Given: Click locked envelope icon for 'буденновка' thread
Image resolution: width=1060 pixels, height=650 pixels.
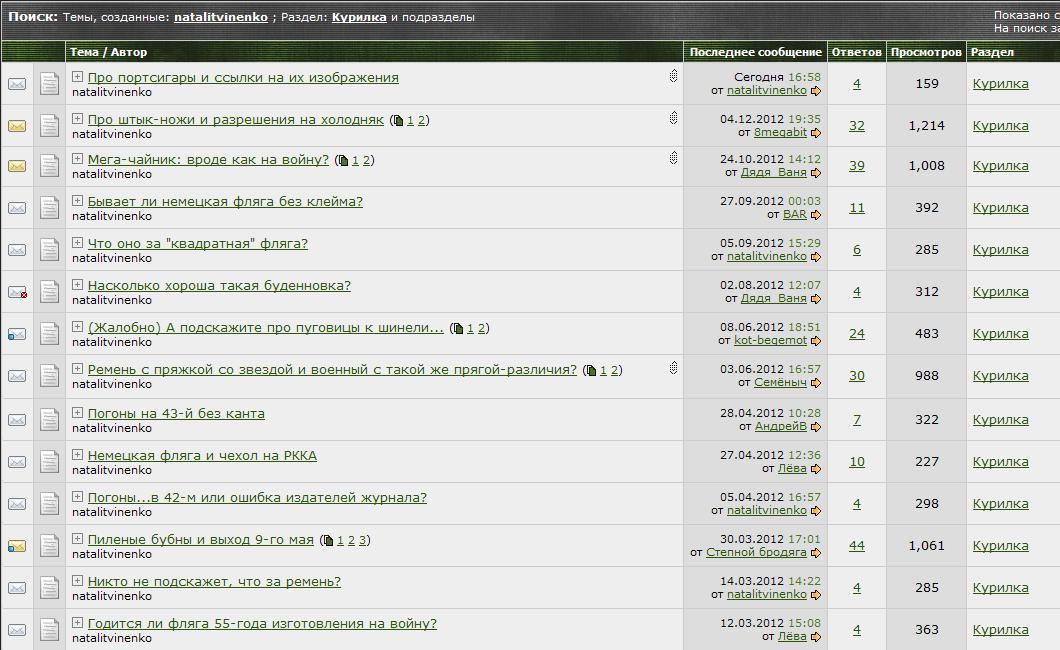Looking at the screenshot, I should [x=17, y=292].
